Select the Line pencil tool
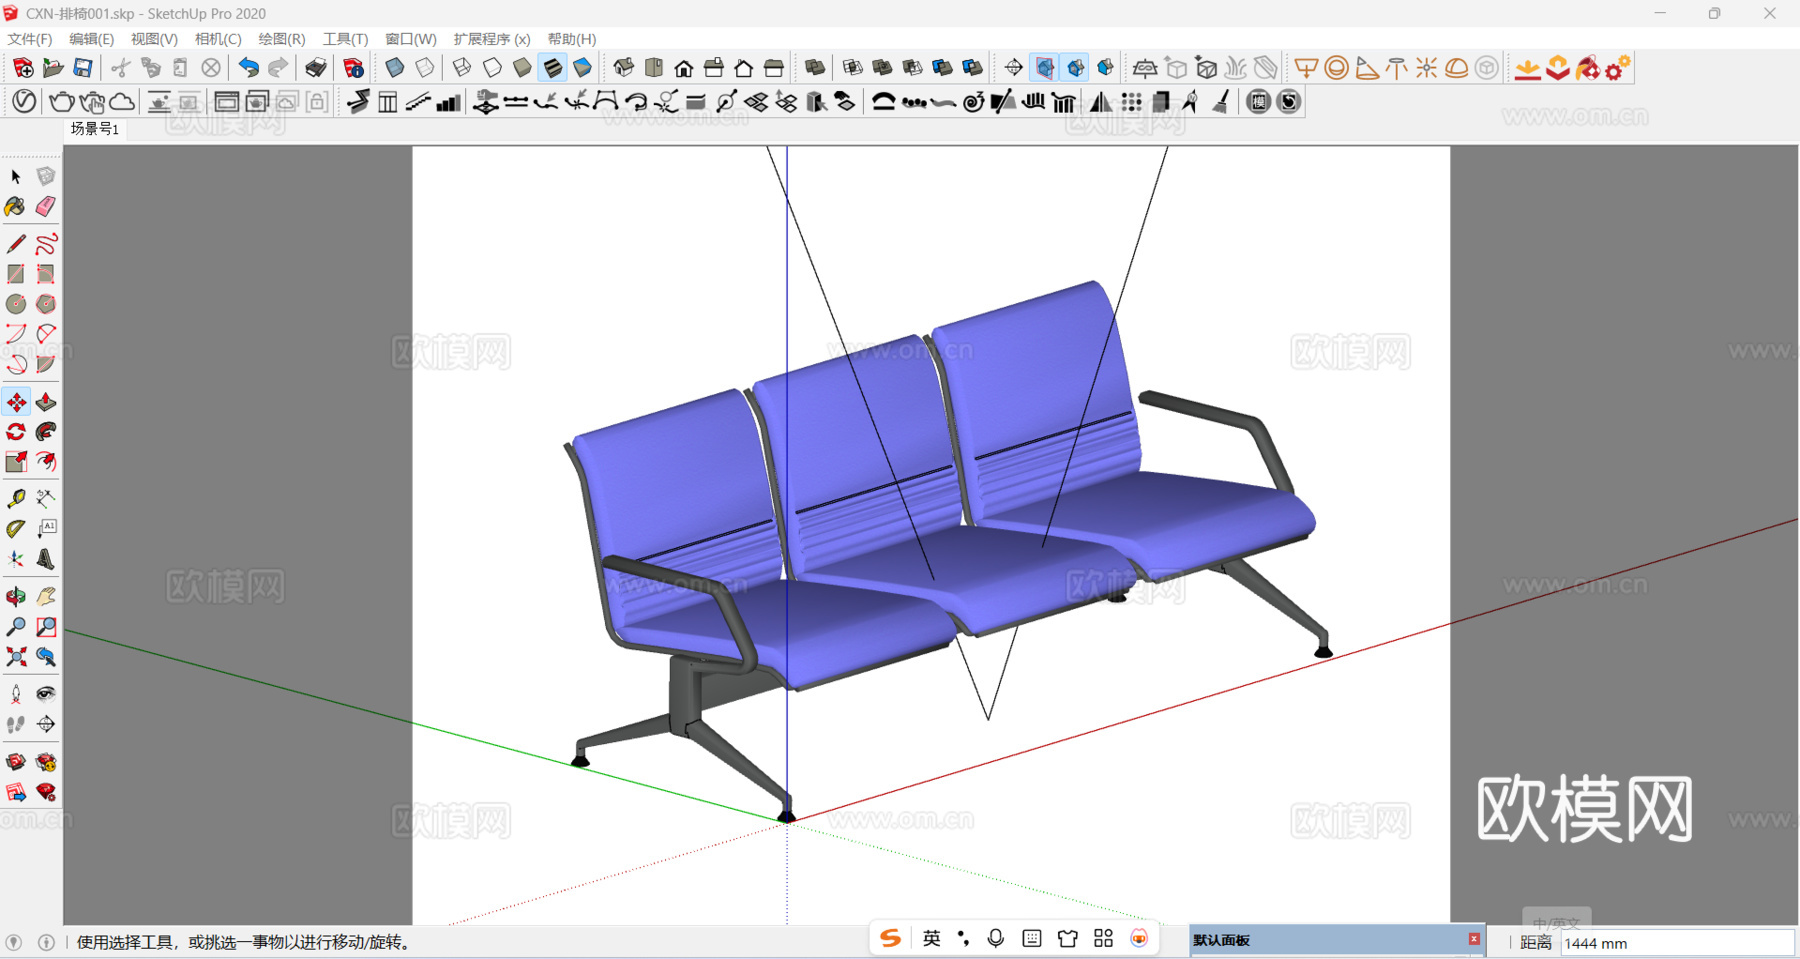Screen dimensions: 1800x959 16,244
